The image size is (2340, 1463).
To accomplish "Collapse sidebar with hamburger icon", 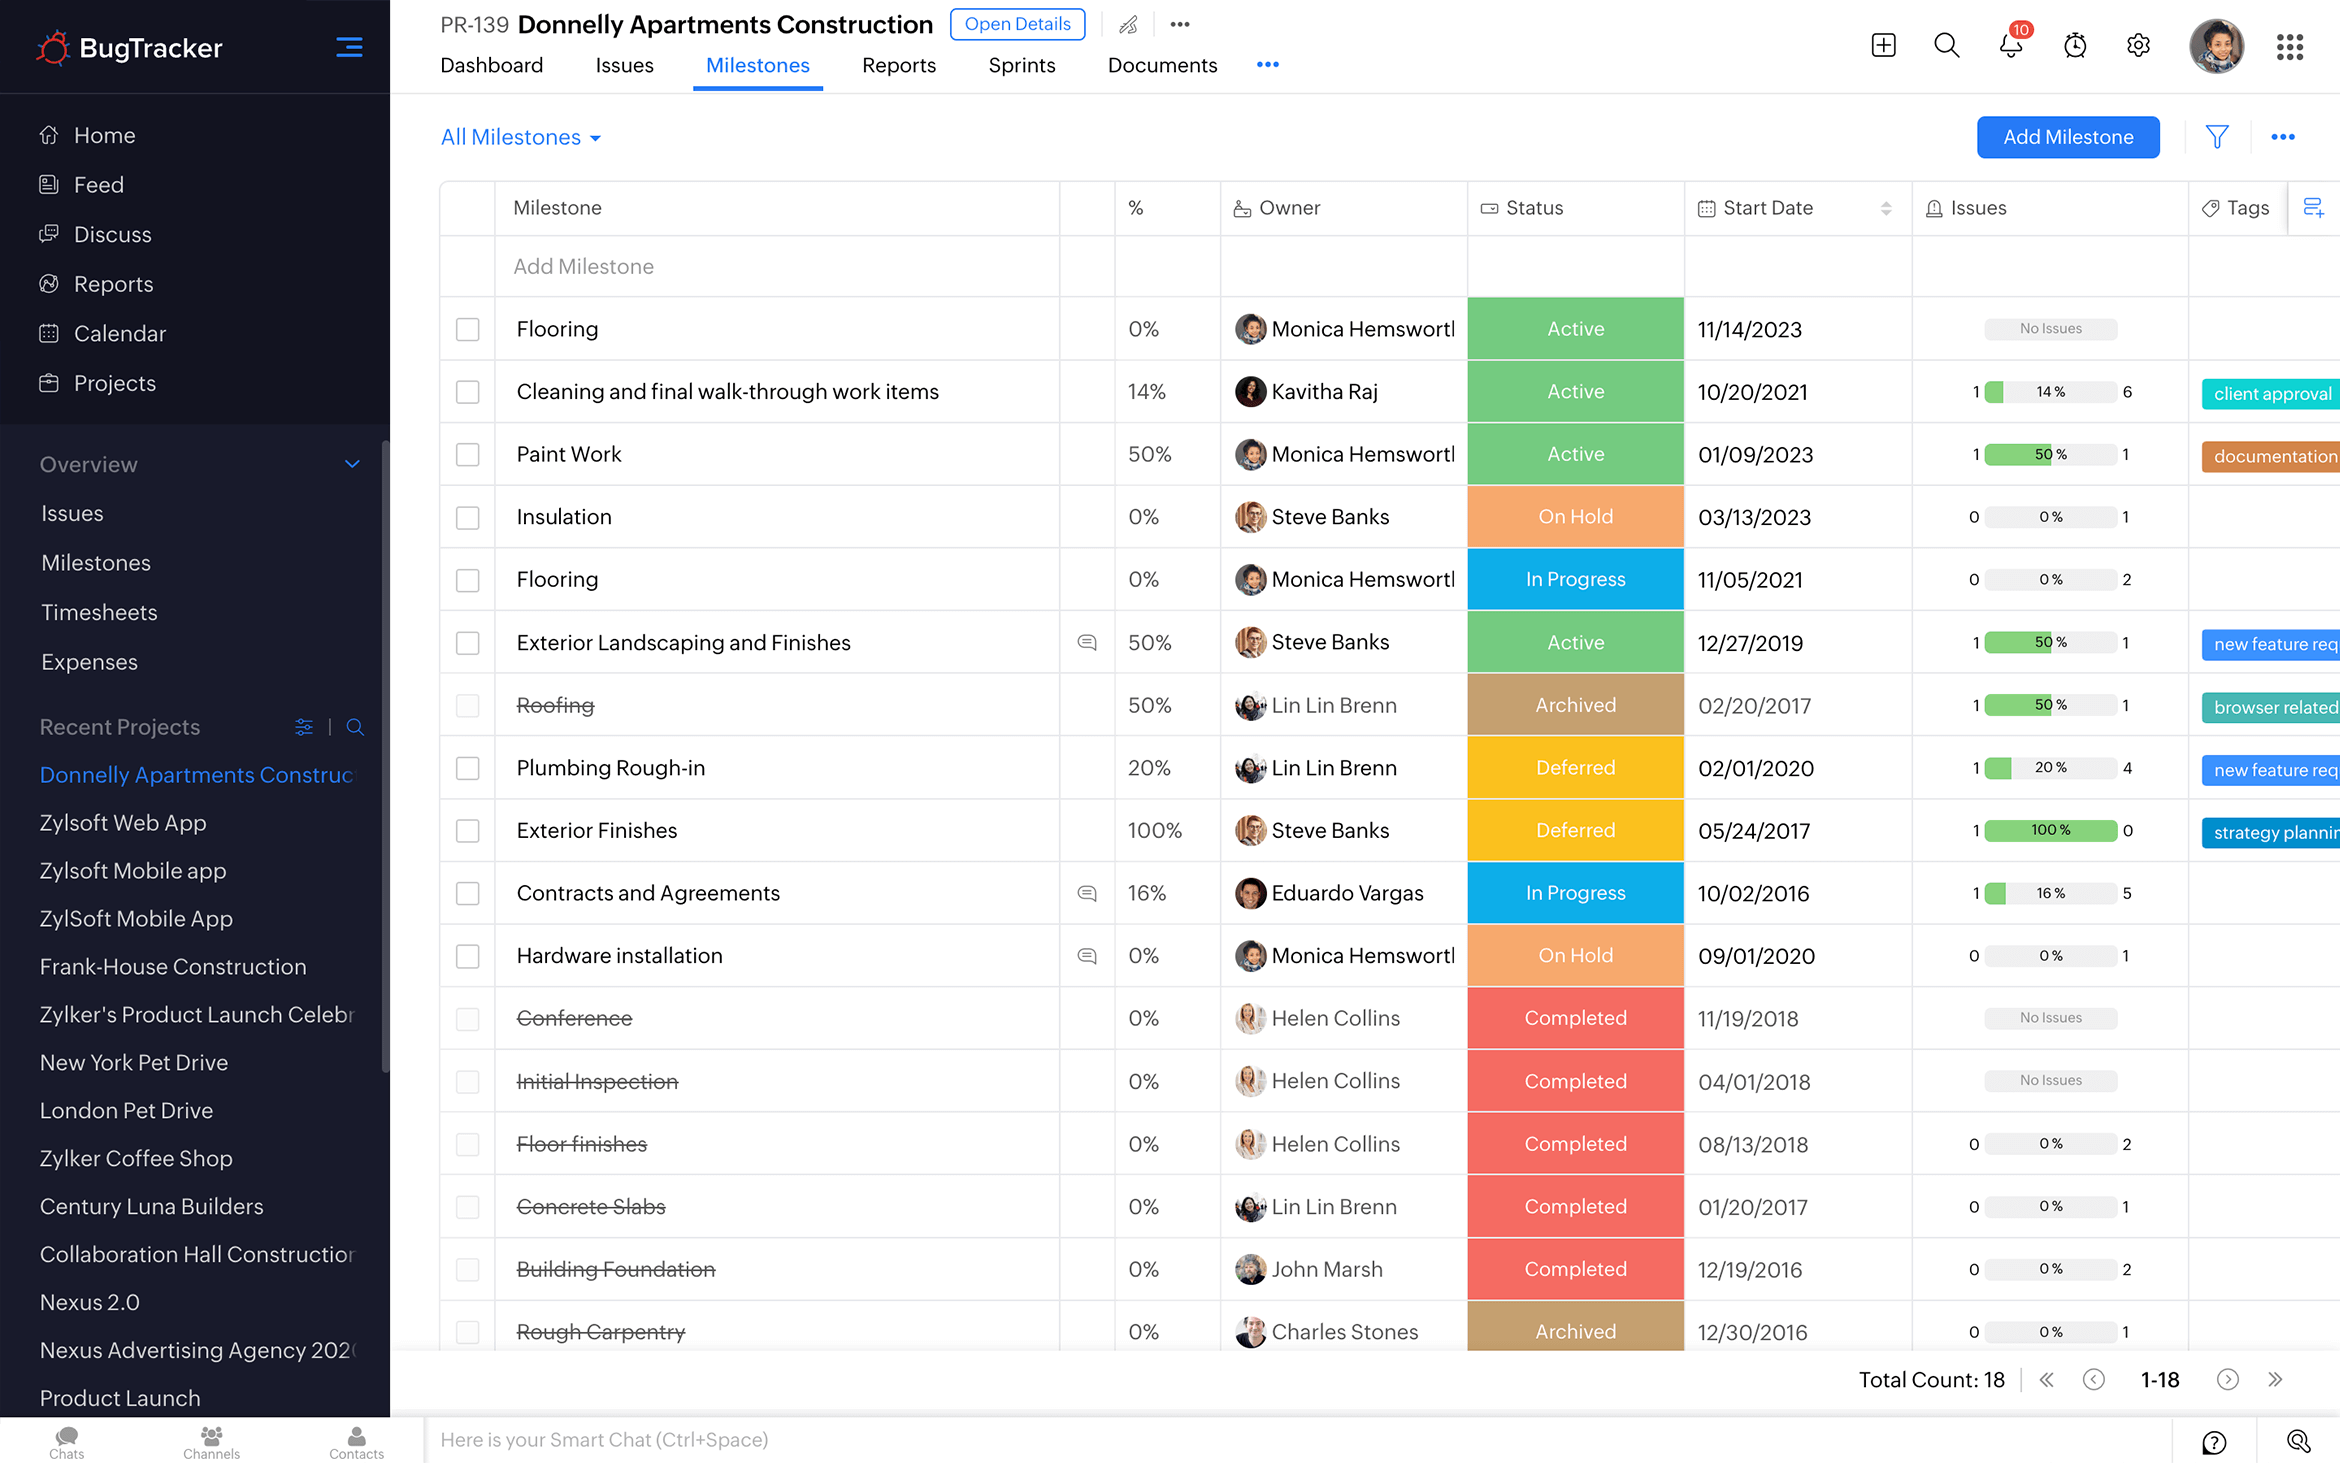I will [x=349, y=47].
